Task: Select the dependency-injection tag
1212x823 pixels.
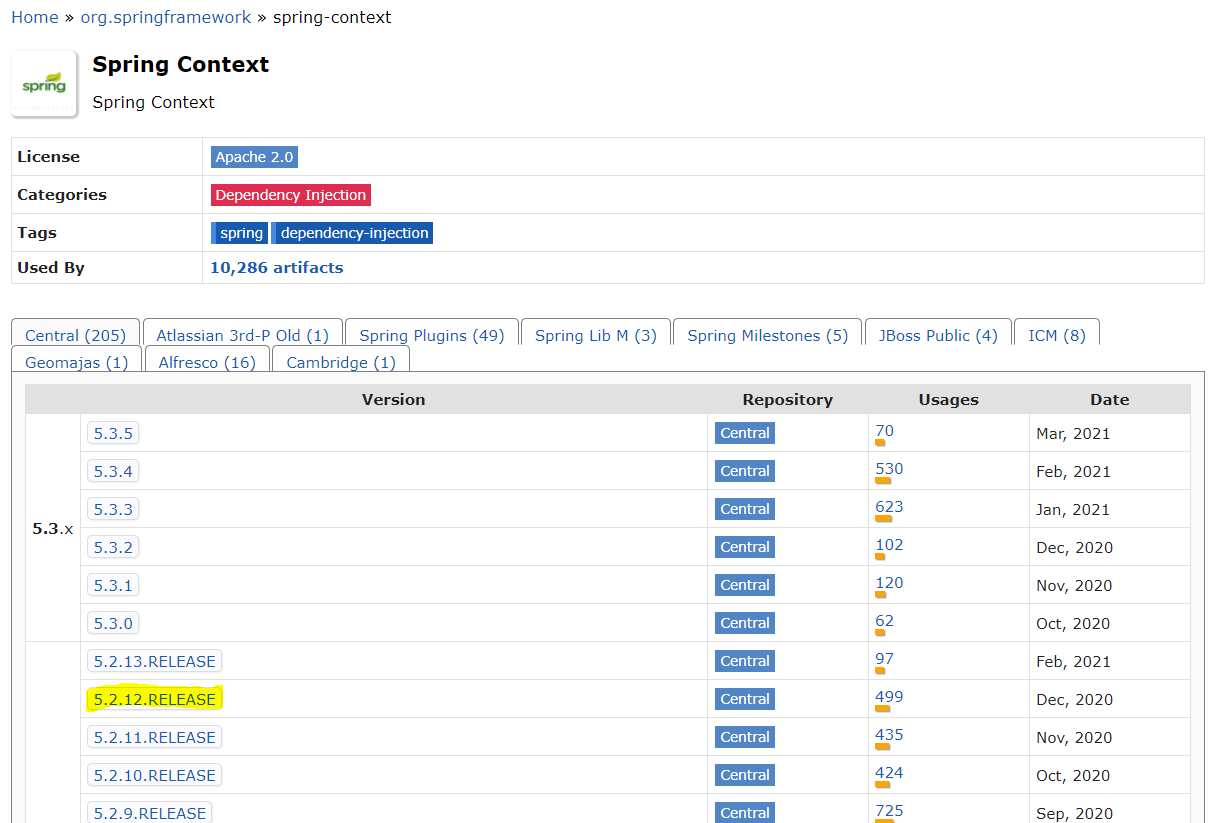Action: pos(353,233)
